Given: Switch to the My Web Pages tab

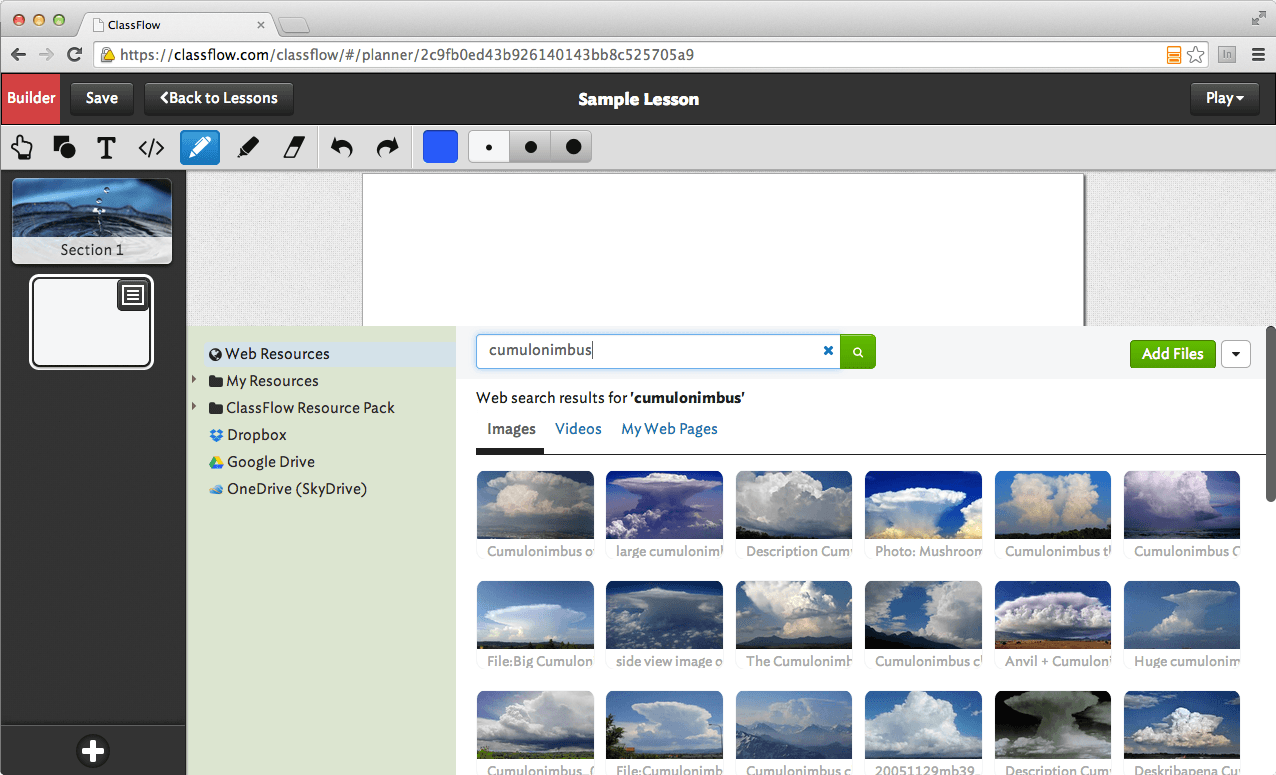Looking at the screenshot, I should point(669,429).
